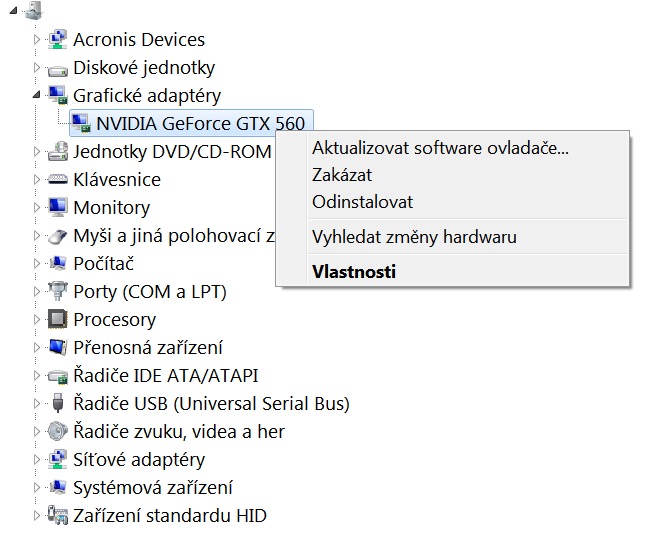This screenshot has width=645, height=543.
Task: Click the Diskové jednotky drive icon
Action: coord(58,68)
